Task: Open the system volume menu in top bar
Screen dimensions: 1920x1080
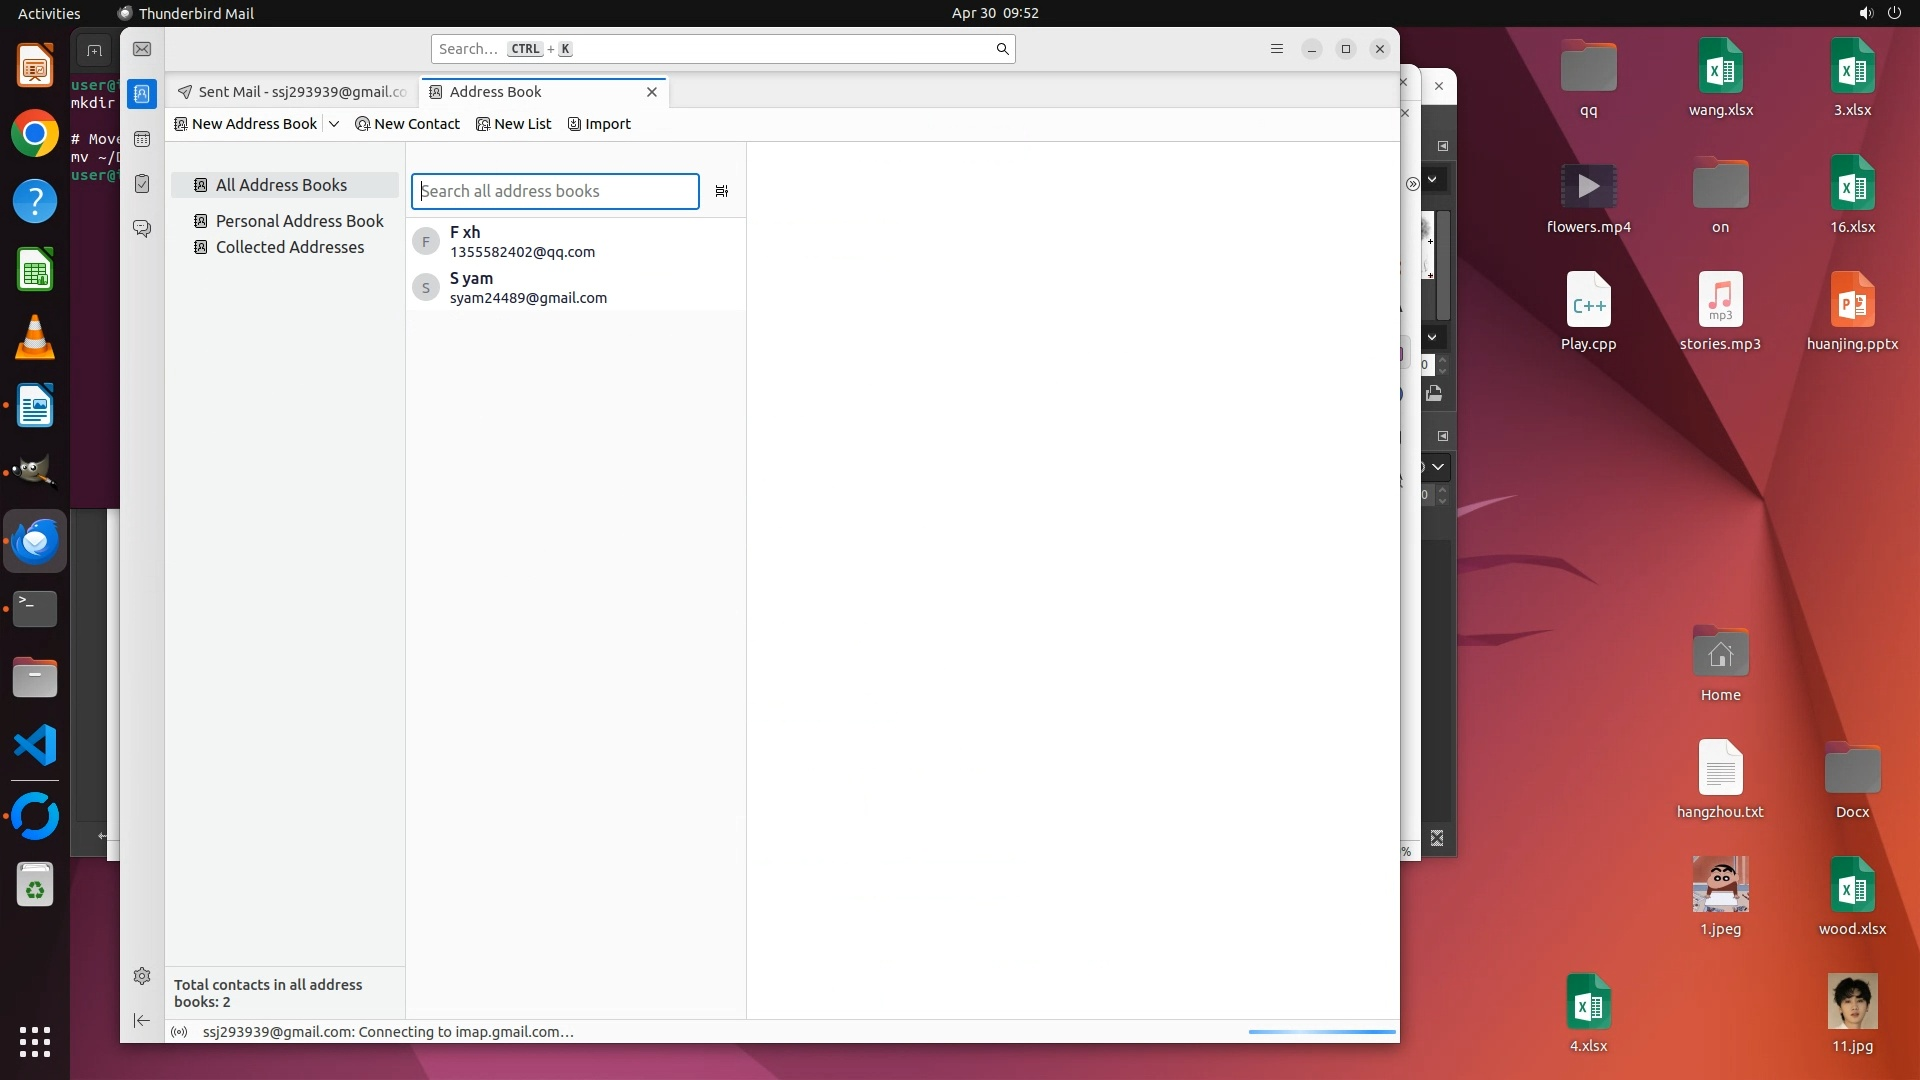Action: click(1866, 13)
